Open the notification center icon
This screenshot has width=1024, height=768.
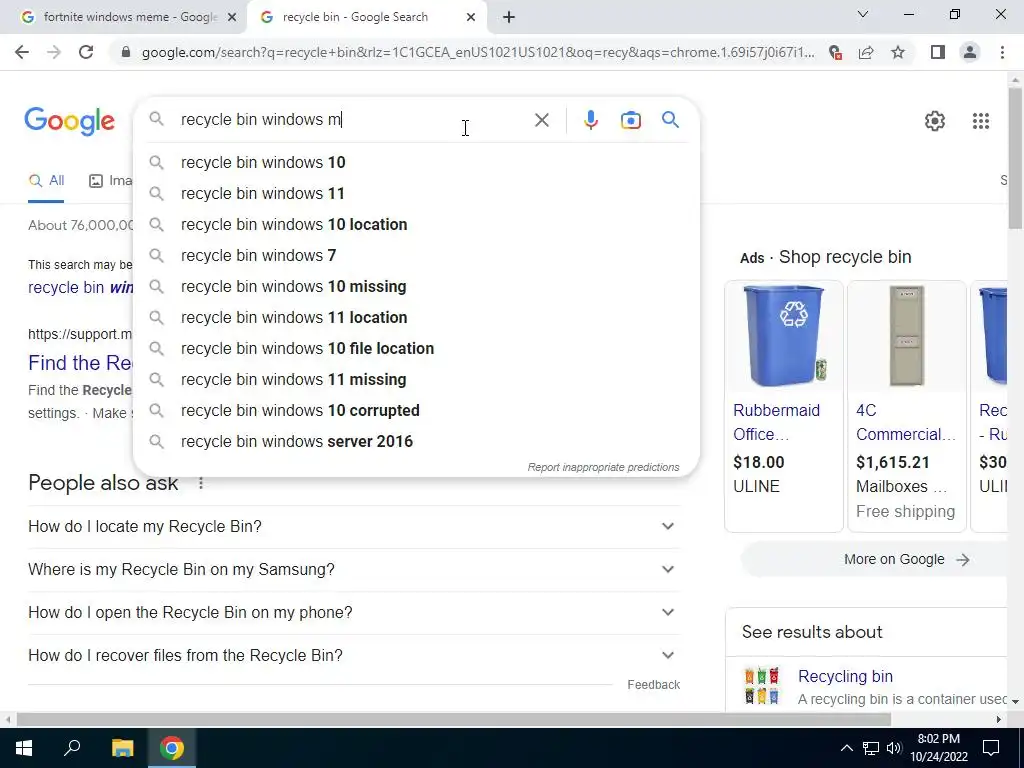(991, 748)
